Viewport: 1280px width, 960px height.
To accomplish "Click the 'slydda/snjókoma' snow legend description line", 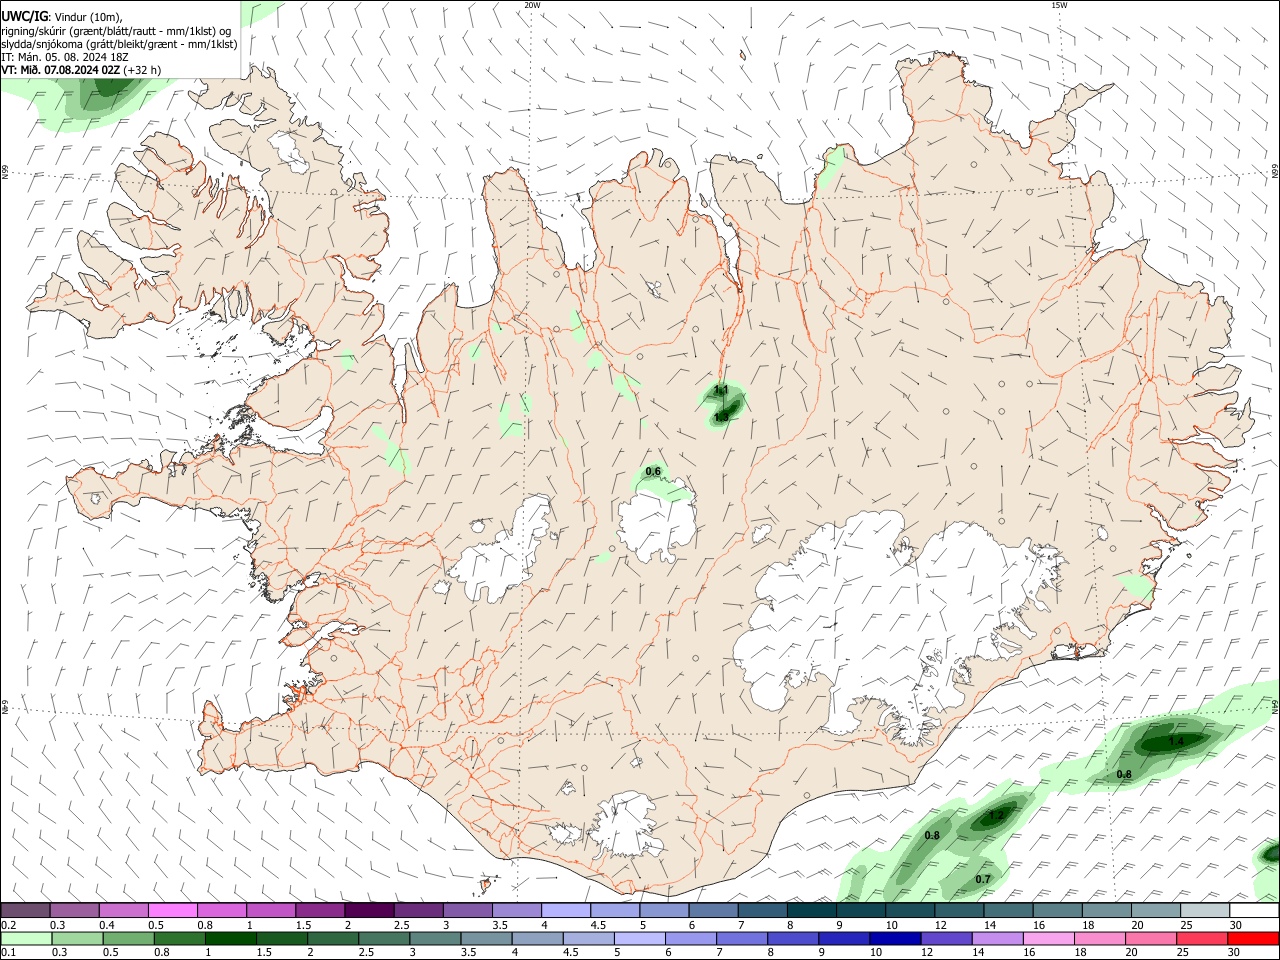I will (x=119, y=43).
